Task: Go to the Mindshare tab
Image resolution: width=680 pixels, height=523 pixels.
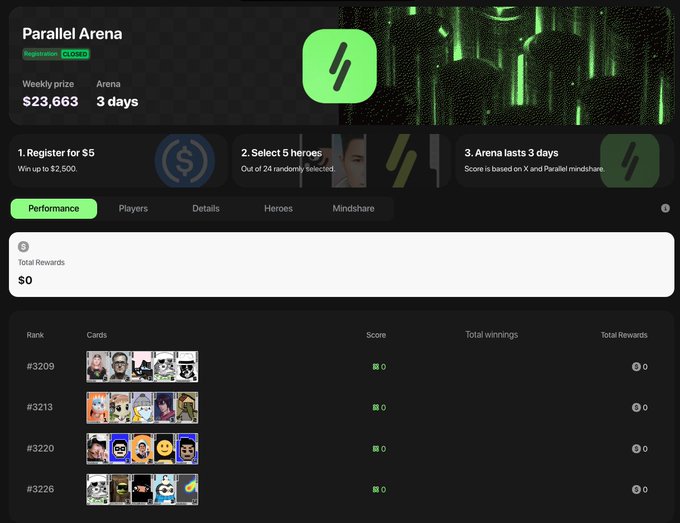Action: (x=352, y=208)
